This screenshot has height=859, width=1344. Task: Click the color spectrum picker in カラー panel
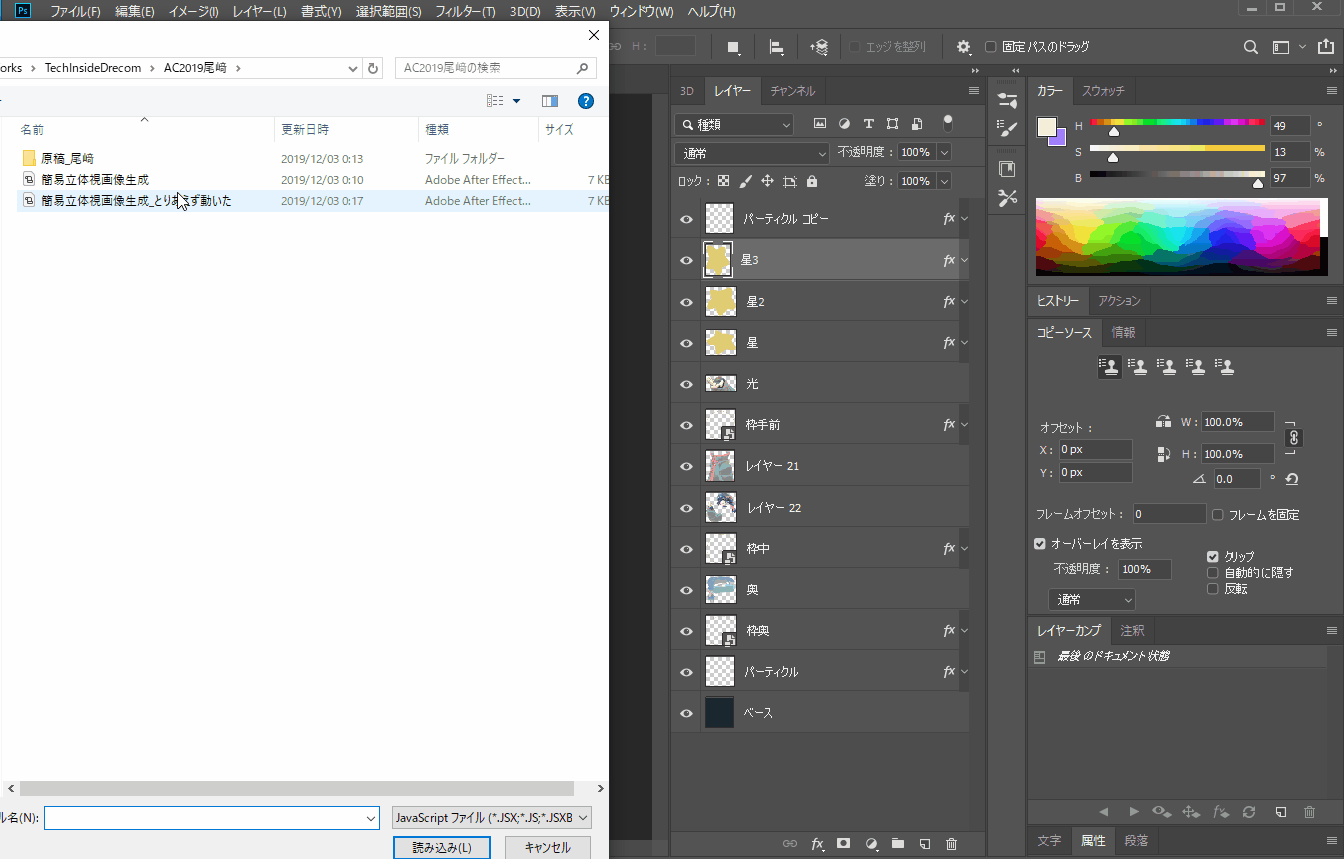[1176, 236]
